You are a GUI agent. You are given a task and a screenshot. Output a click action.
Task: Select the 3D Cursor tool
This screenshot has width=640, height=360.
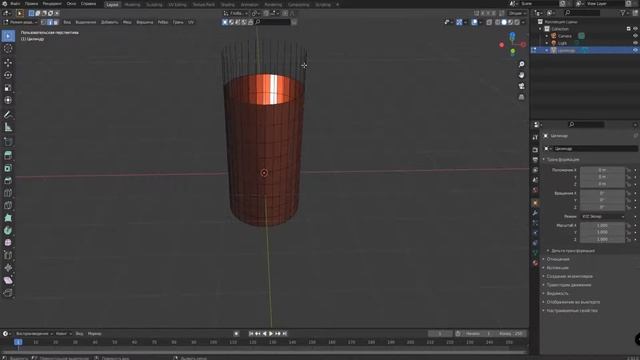8,49
